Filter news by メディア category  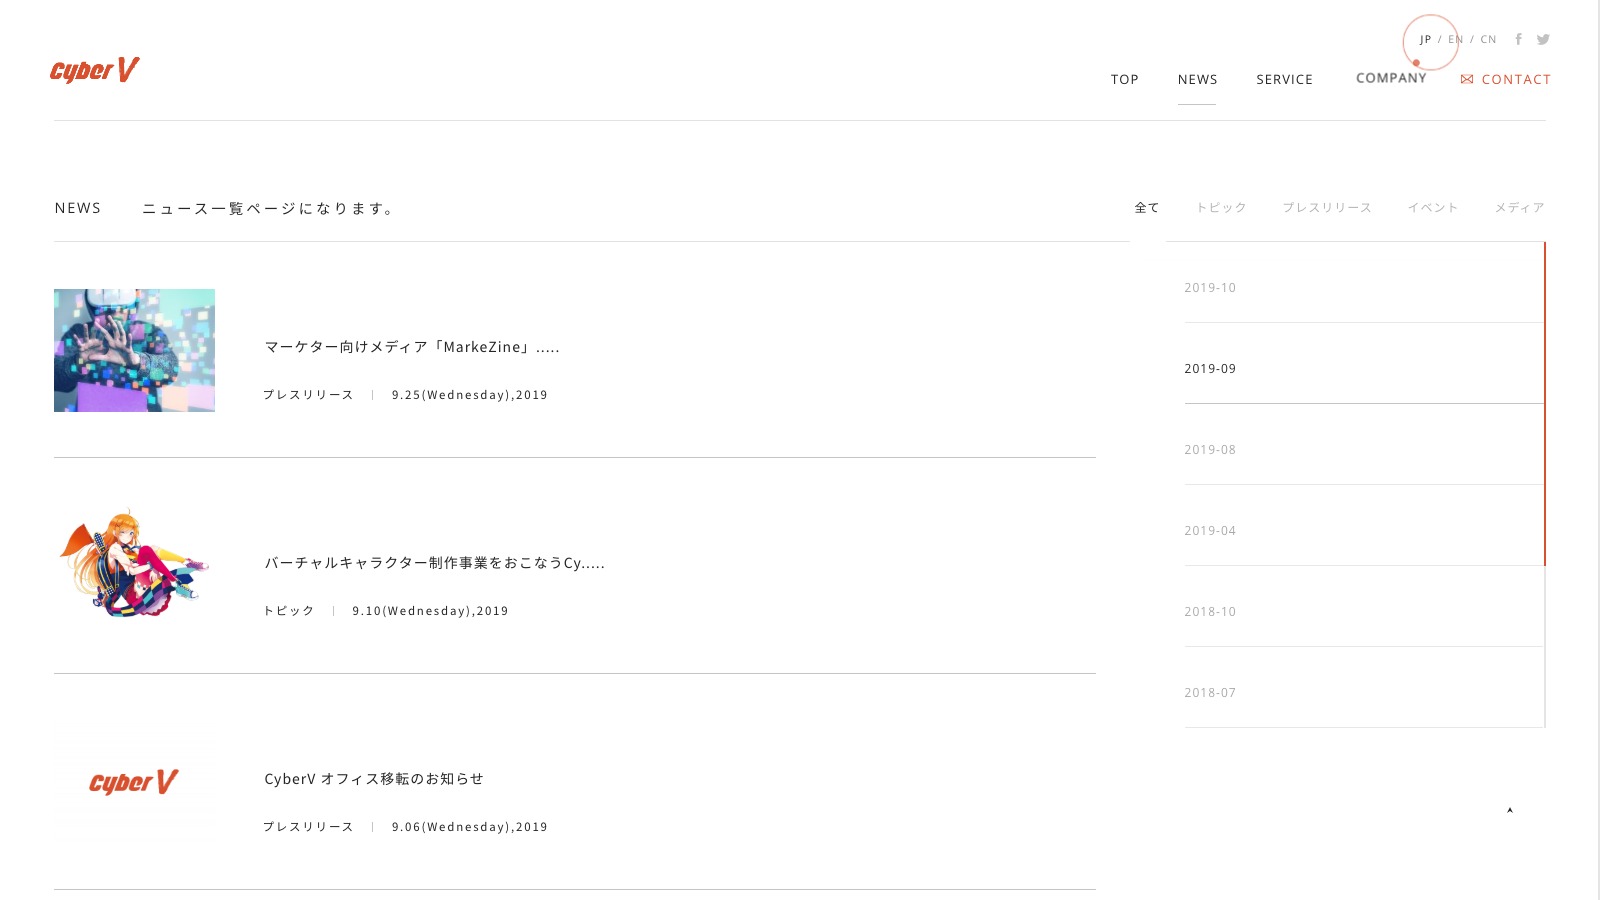(1519, 208)
